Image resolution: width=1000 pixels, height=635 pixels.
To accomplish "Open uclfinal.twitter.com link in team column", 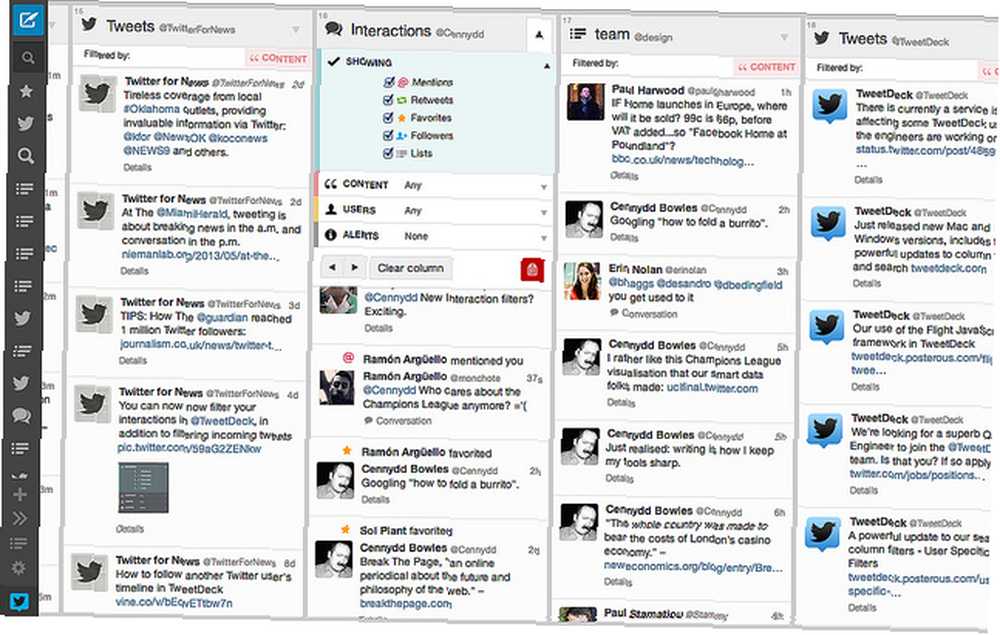I will pyautogui.click(x=712, y=388).
